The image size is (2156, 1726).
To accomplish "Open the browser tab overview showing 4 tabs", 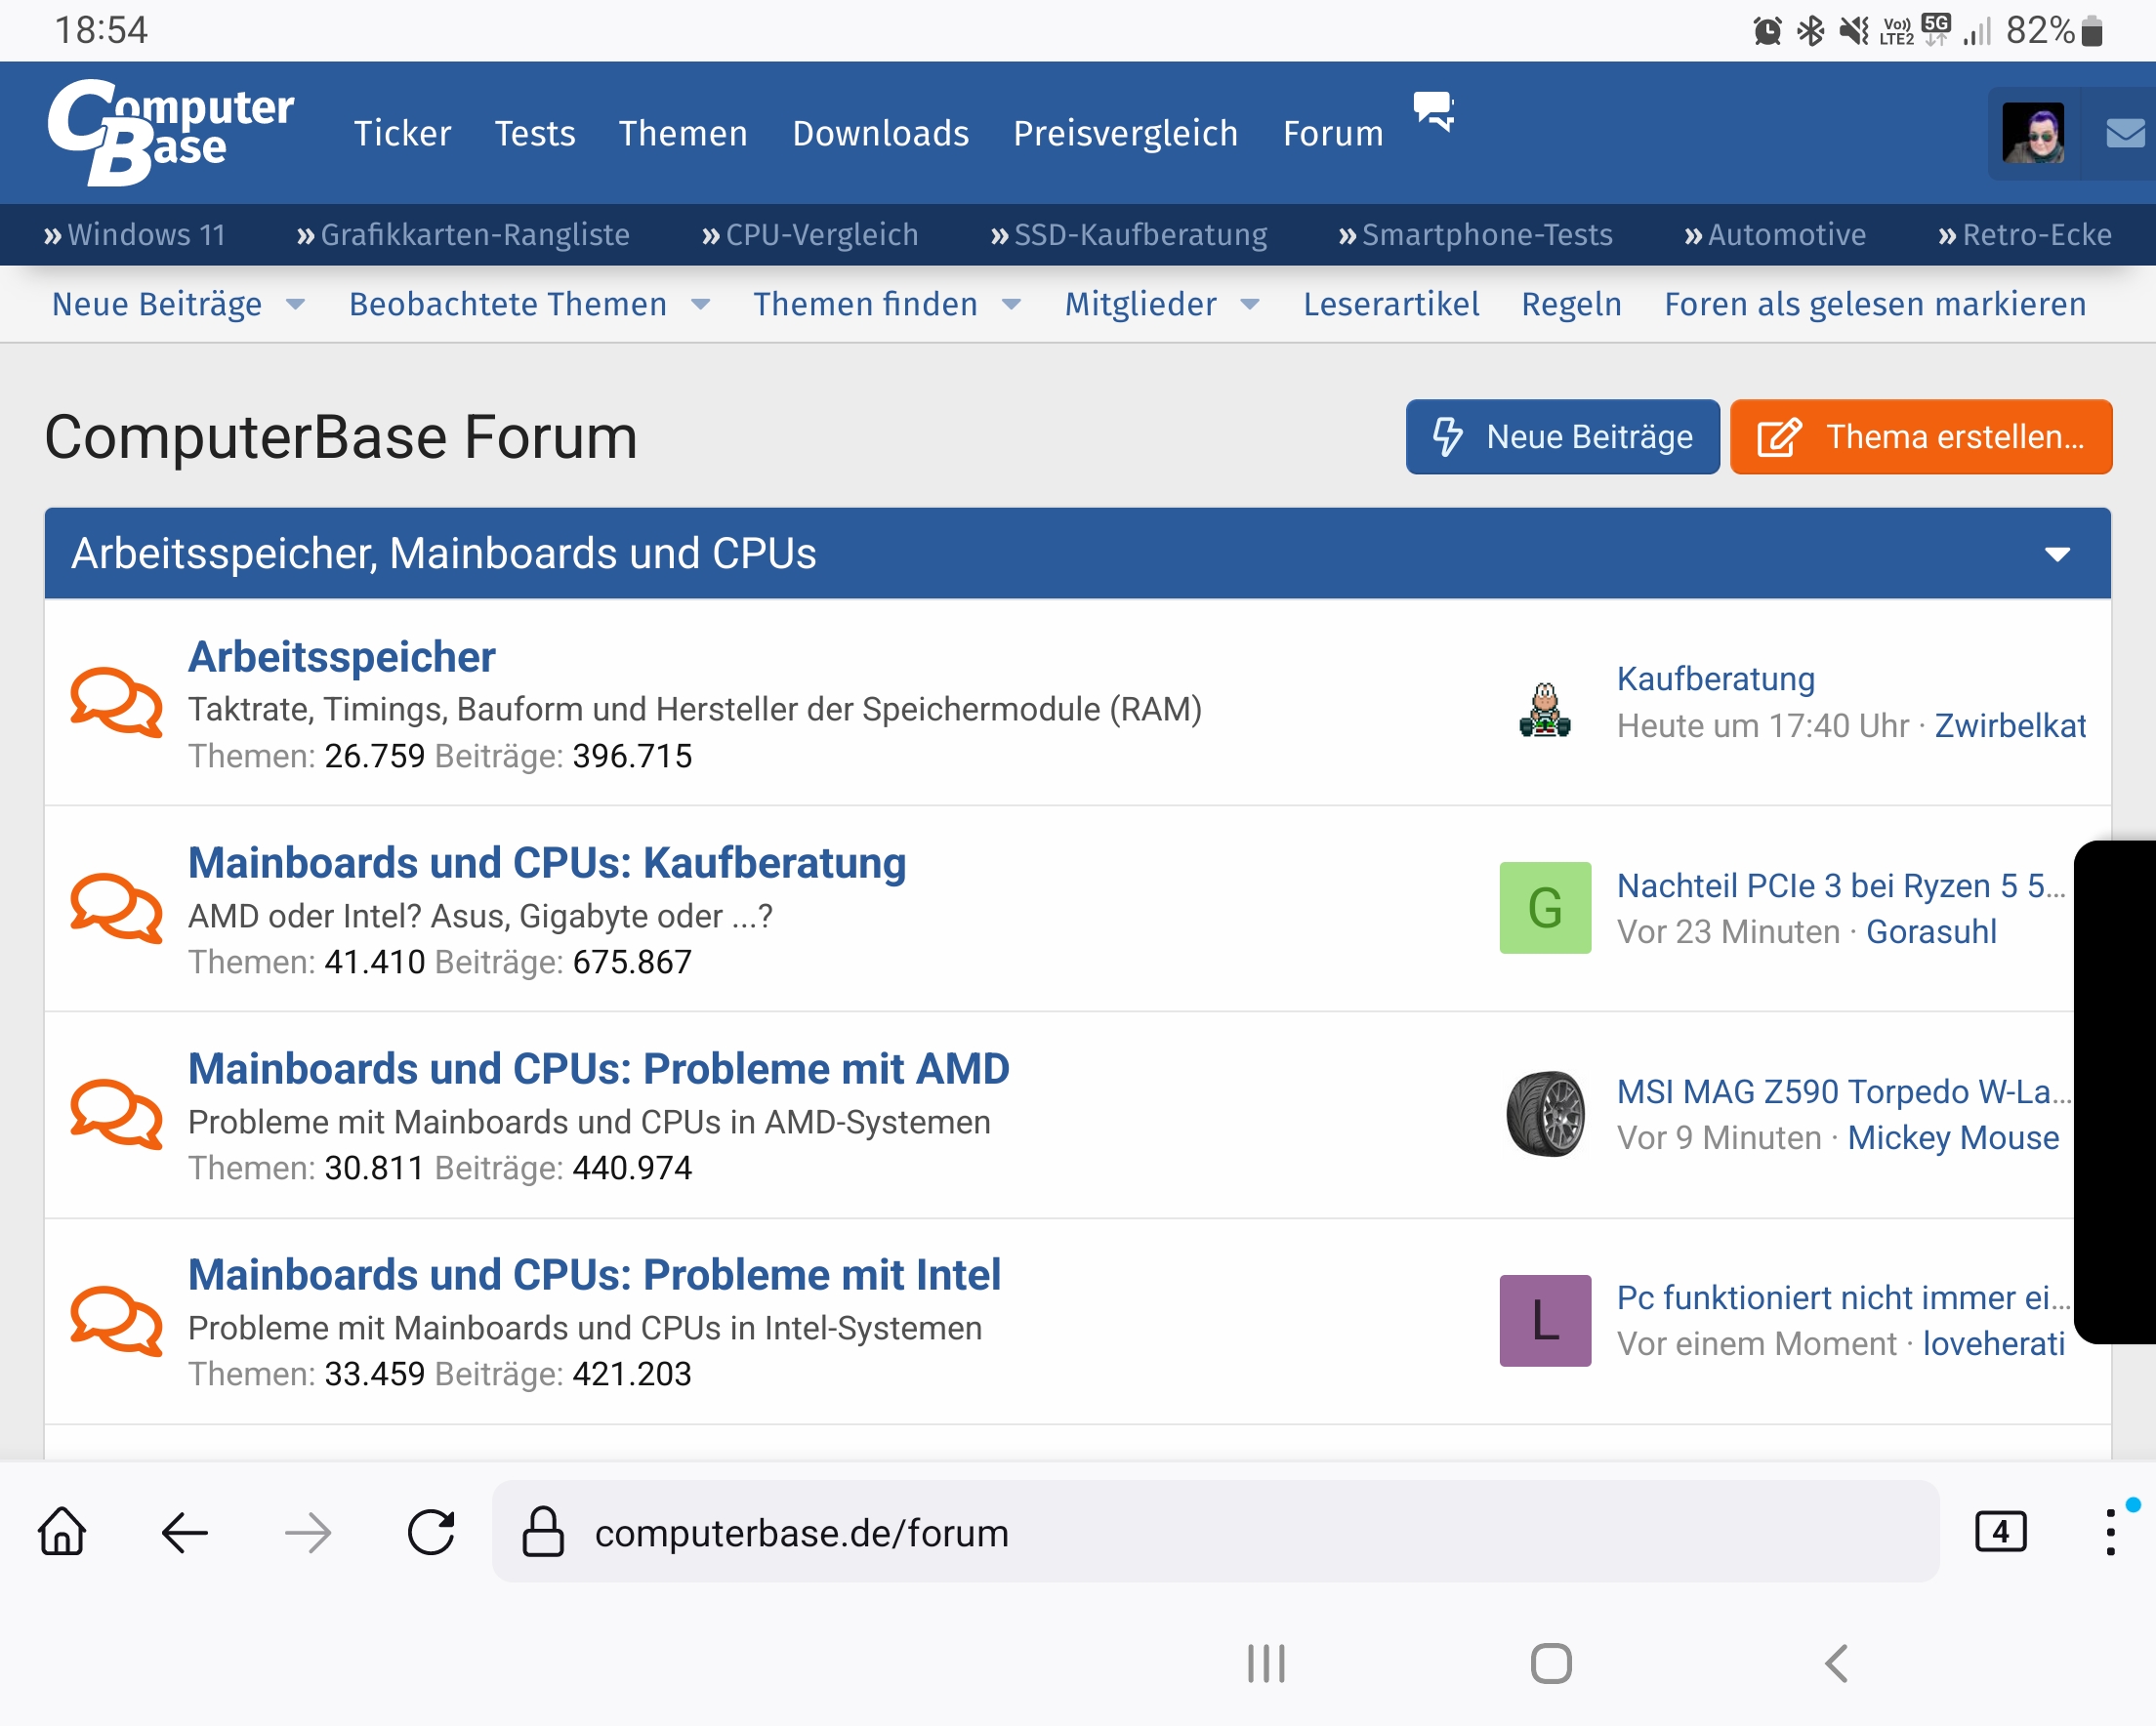I will tap(2001, 1533).
